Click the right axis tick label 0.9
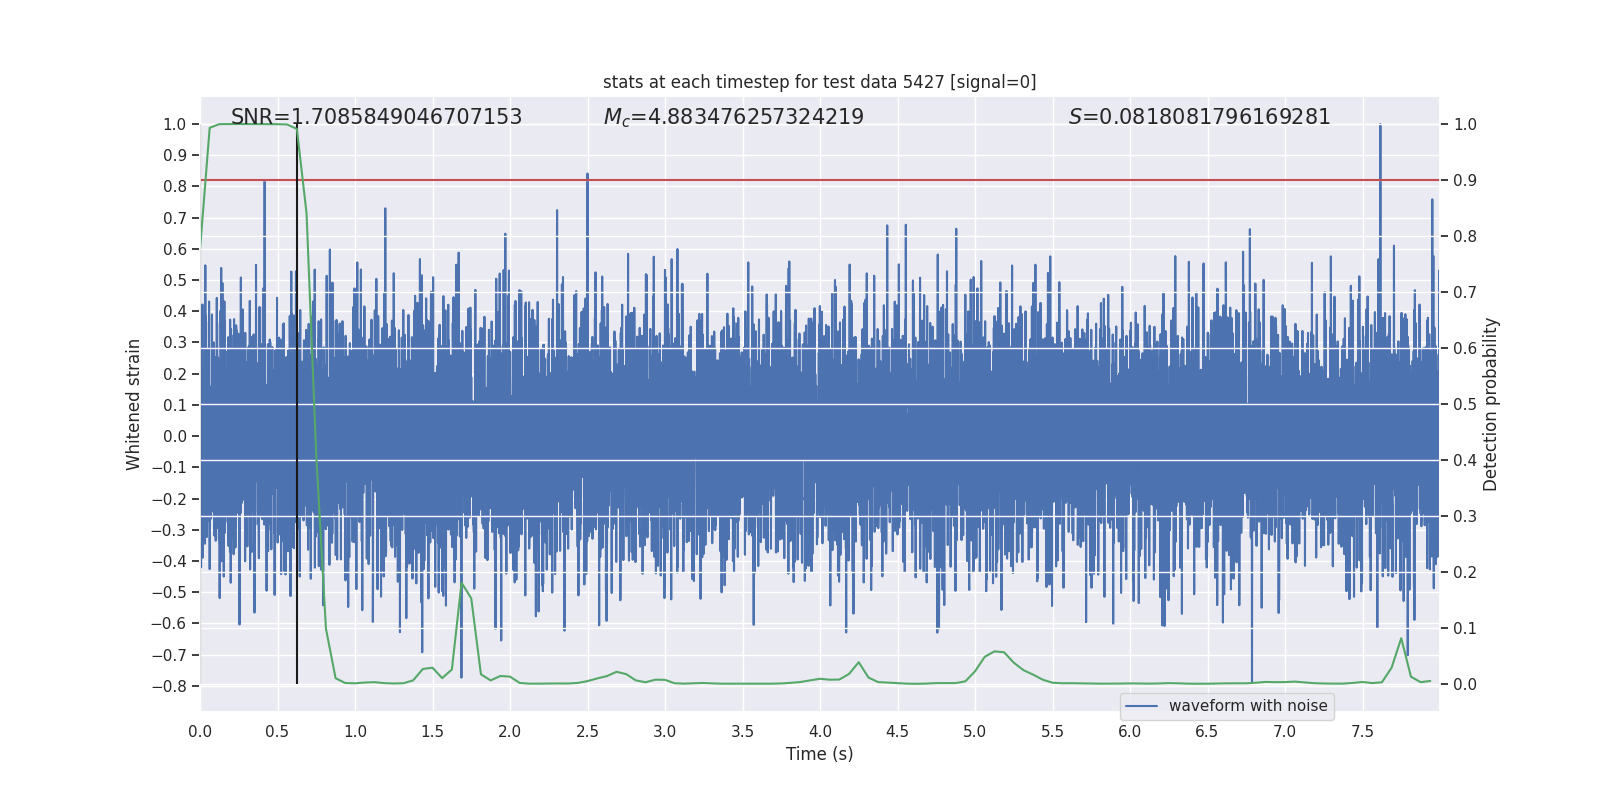The height and width of the screenshot is (800, 1600). pos(1465,180)
